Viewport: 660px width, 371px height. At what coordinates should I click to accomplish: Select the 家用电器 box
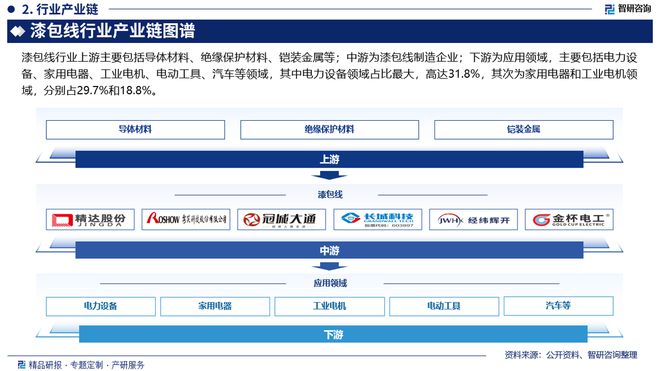[215, 306]
